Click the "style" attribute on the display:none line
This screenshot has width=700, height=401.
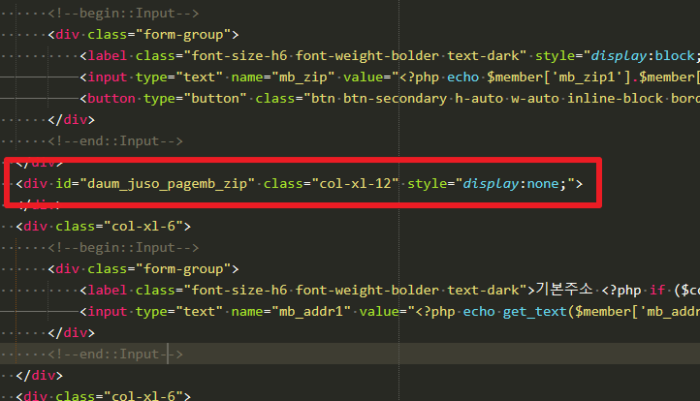click(x=427, y=184)
